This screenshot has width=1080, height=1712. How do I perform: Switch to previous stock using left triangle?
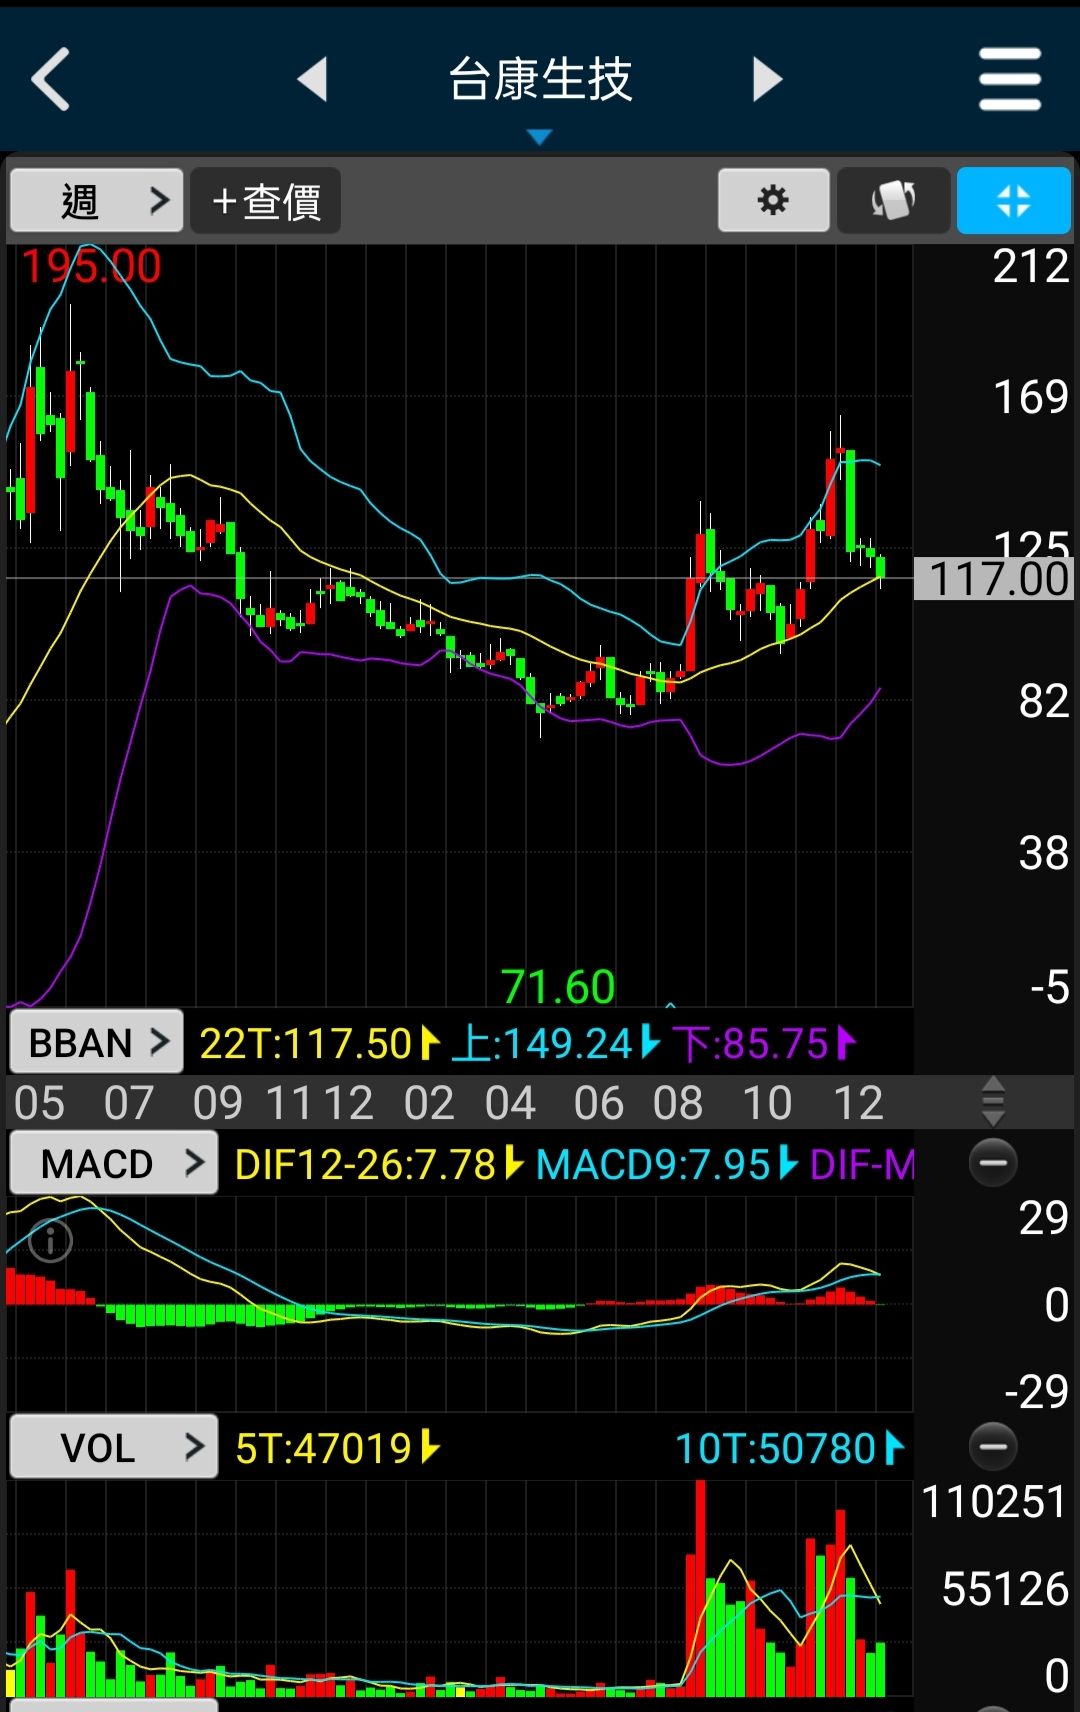tap(313, 79)
